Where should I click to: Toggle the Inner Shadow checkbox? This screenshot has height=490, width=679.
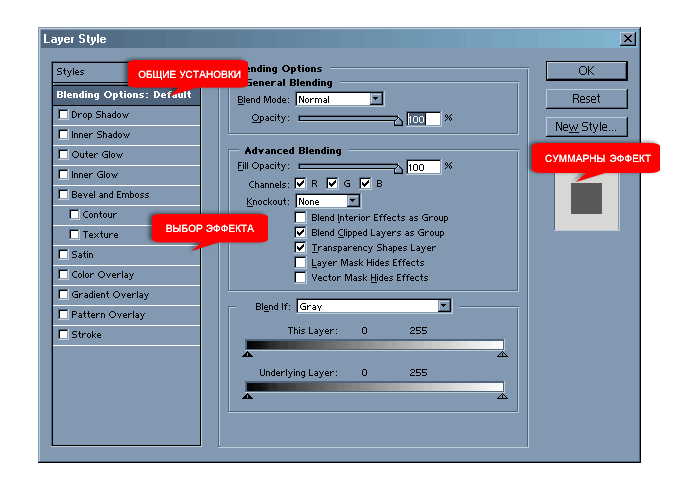[x=64, y=135]
